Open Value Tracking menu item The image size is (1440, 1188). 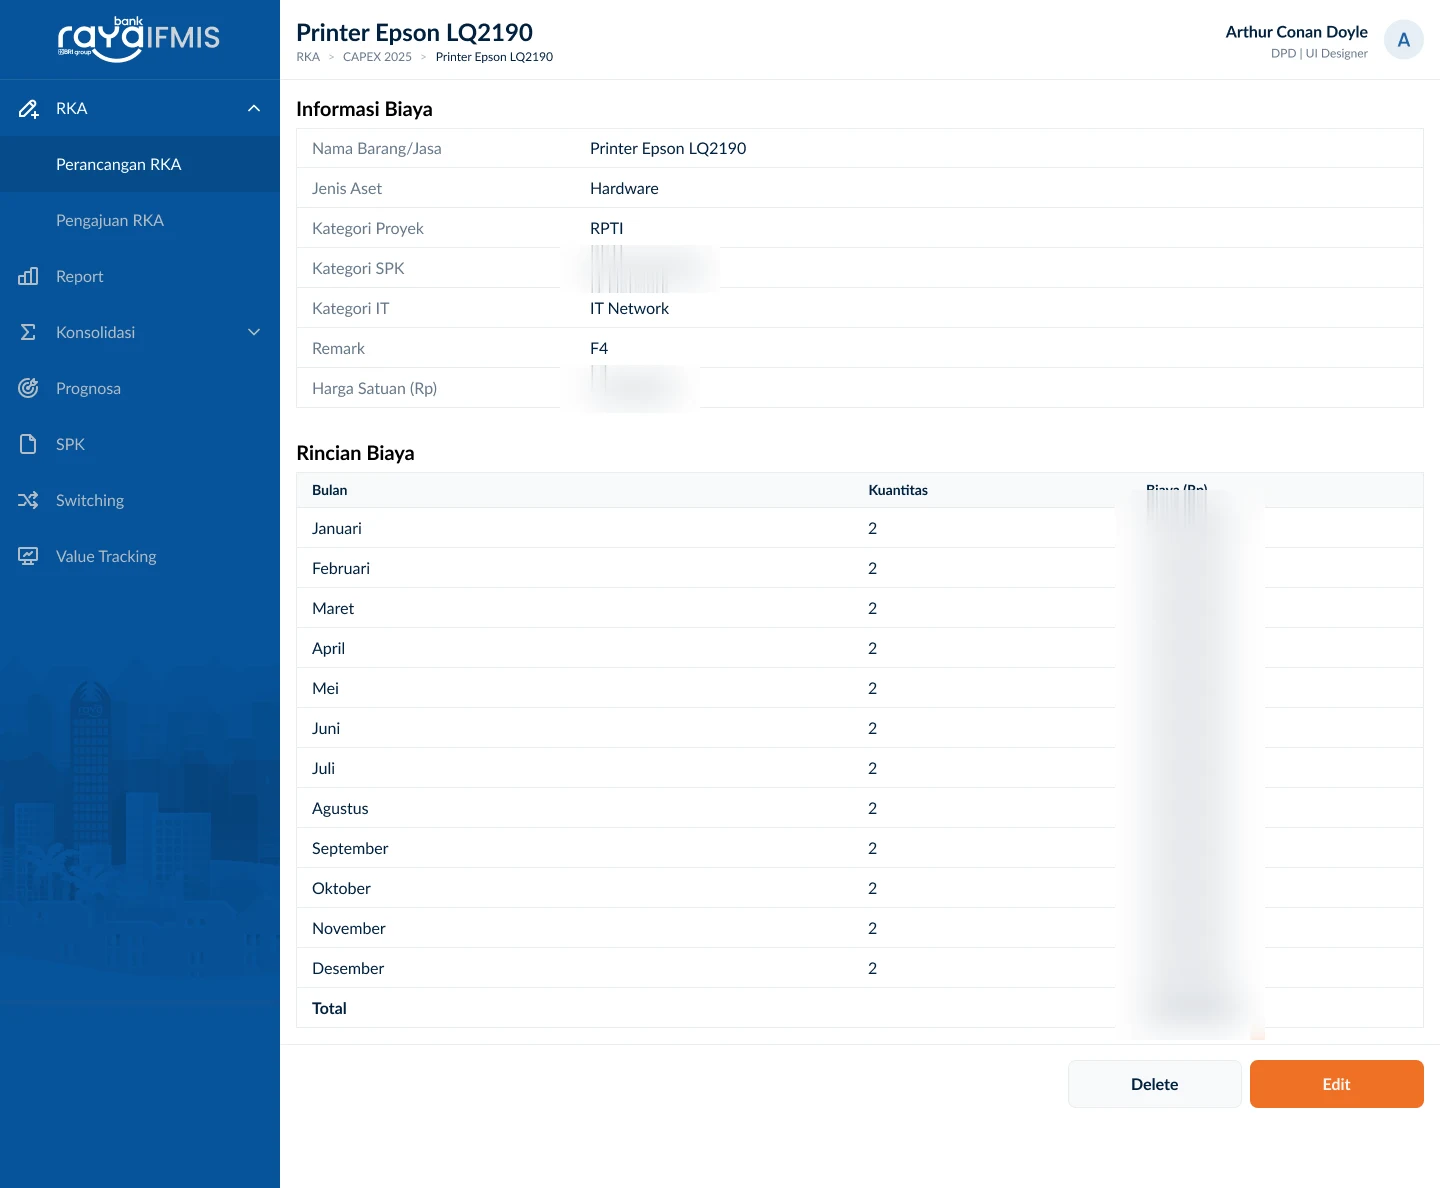pyautogui.click(x=140, y=556)
